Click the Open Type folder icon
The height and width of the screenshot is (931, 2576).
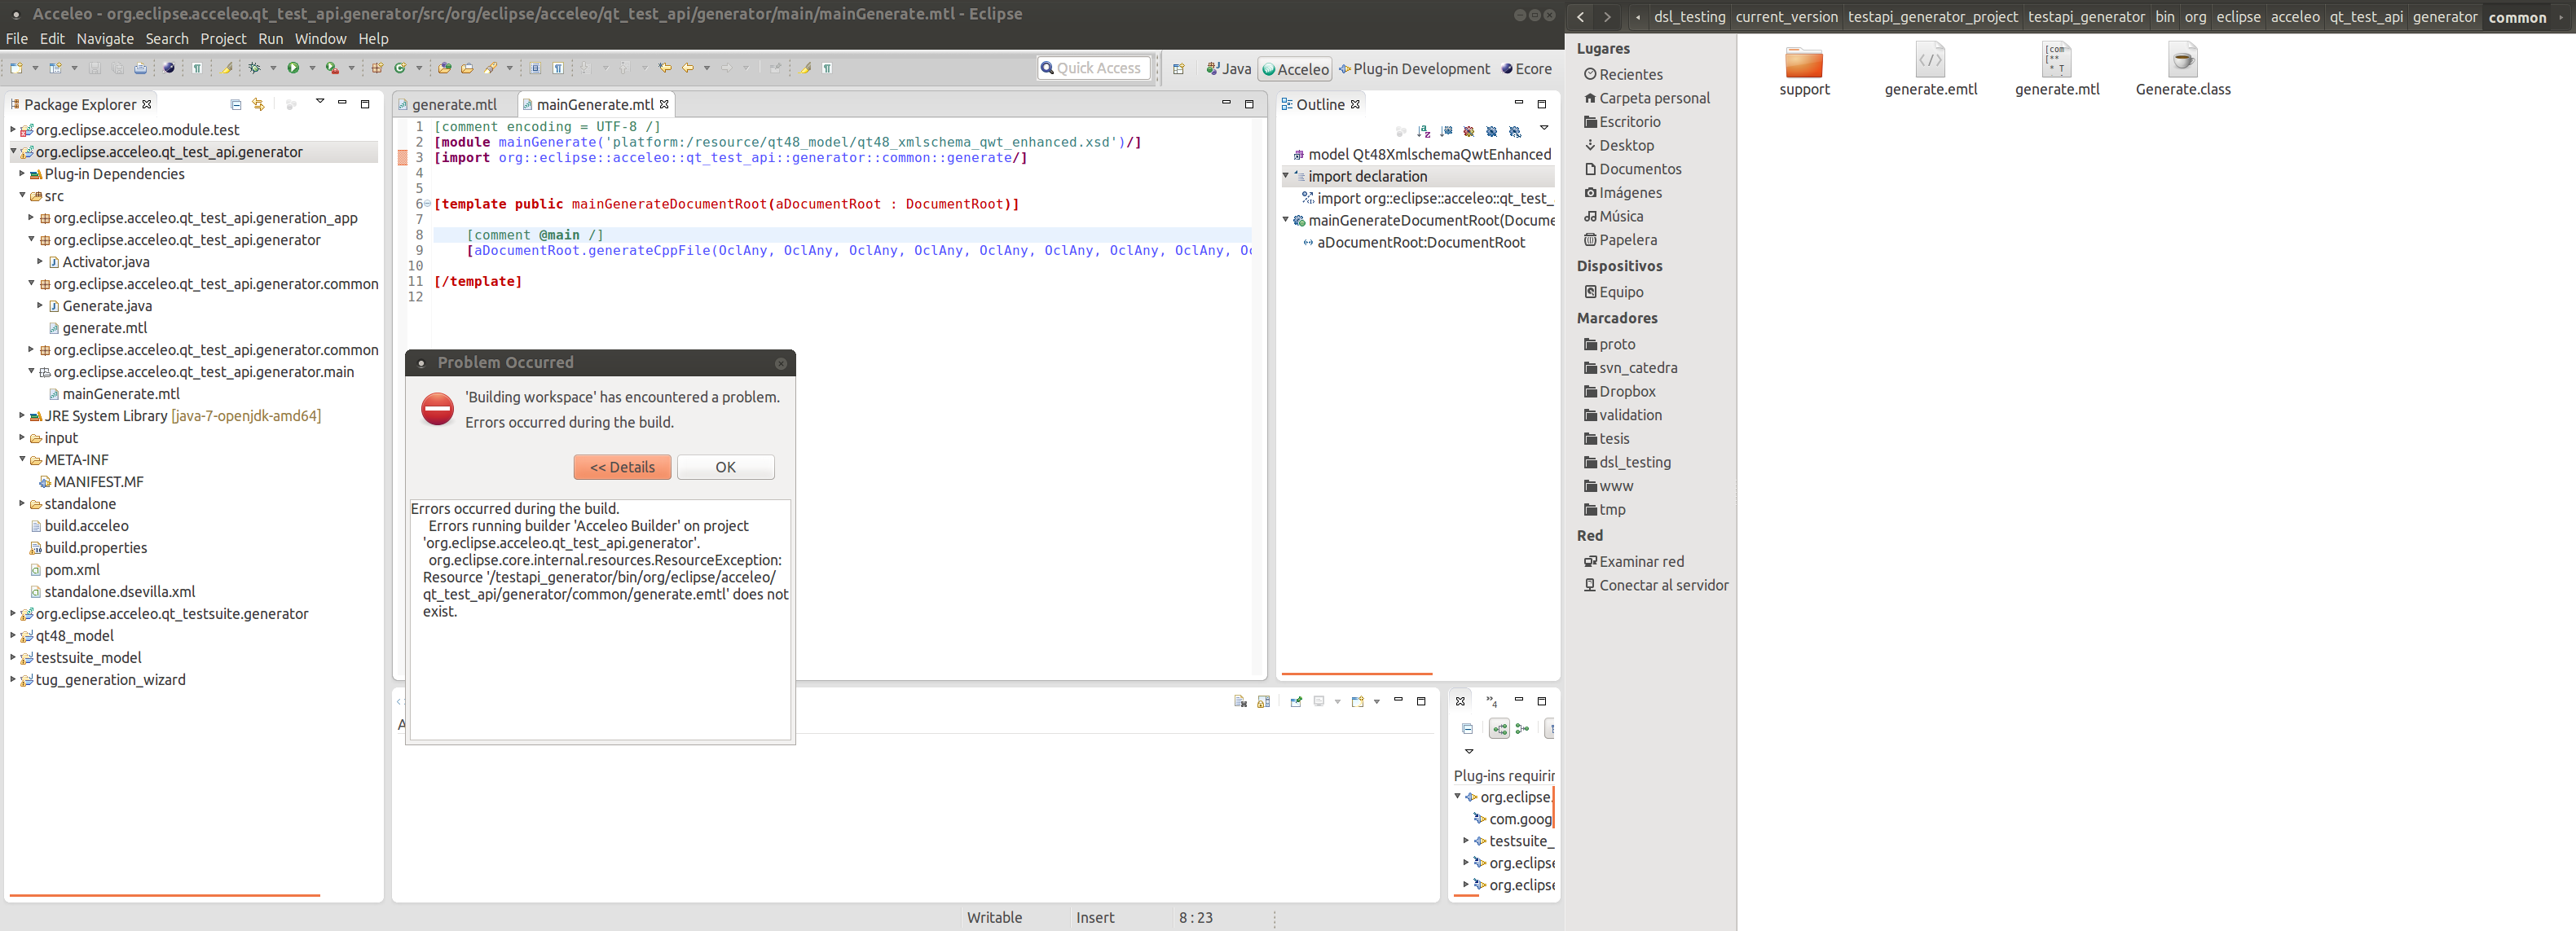pyautogui.click(x=444, y=68)
